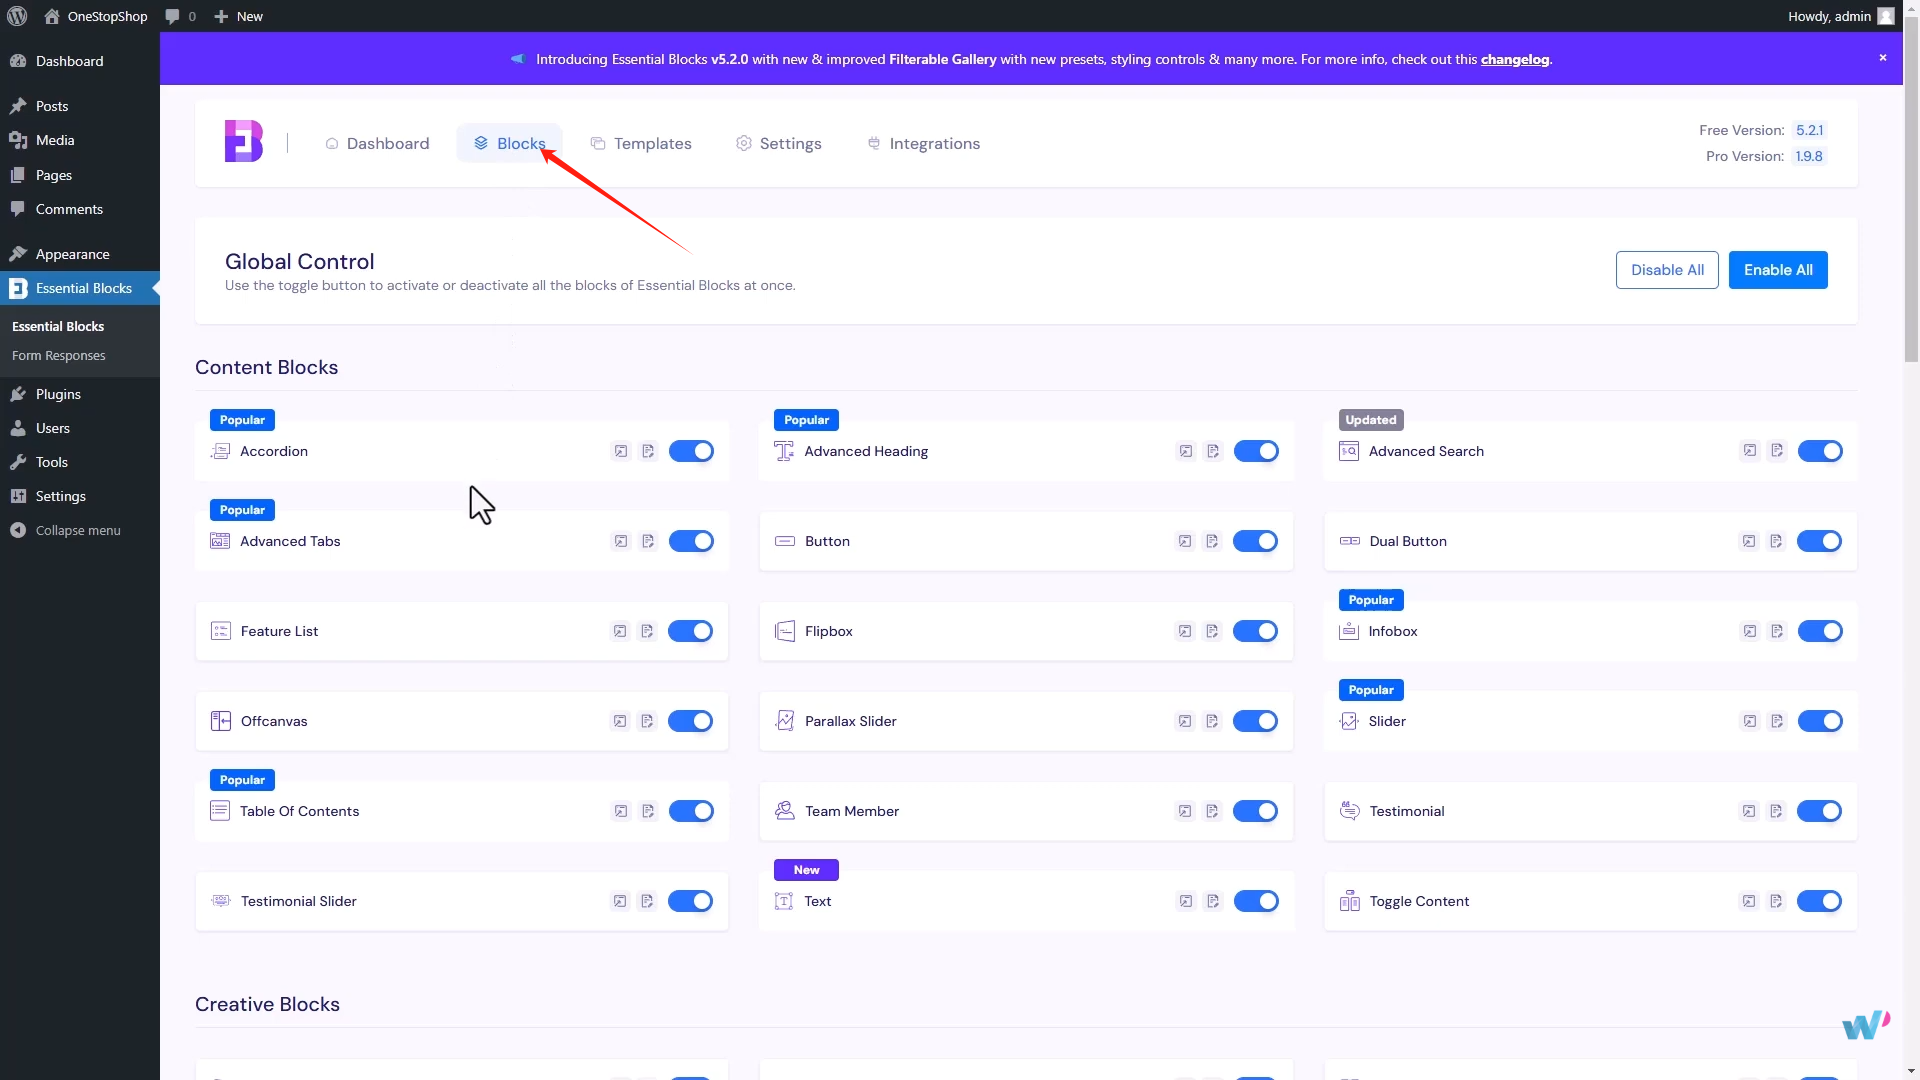Click Collapse menu at sidebar bottom
Screen dimensions: 1920x1080
click(76, 530)
